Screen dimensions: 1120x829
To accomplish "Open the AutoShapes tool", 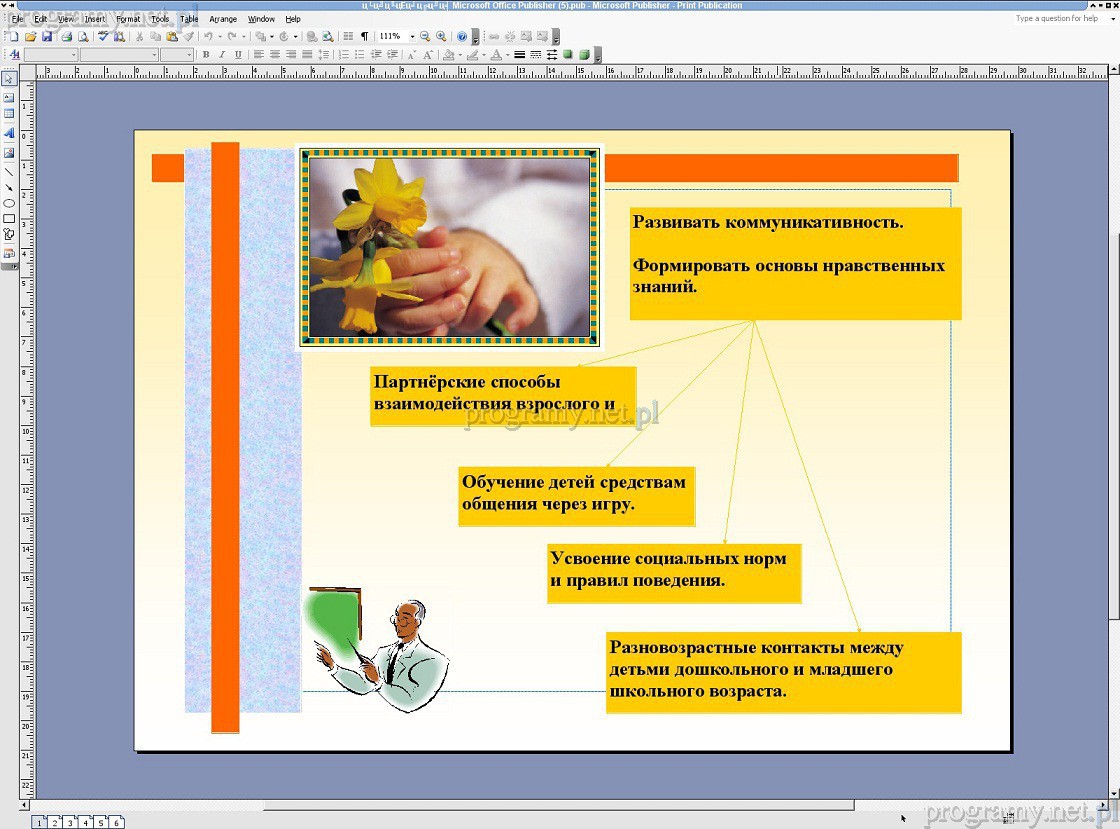I will tap(9, 235).
